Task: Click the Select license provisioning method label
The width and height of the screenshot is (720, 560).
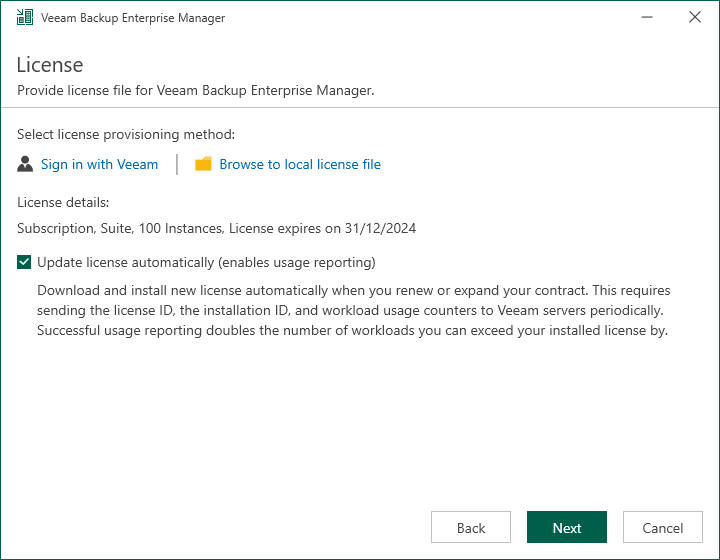Action: click(x=126, y=134)
